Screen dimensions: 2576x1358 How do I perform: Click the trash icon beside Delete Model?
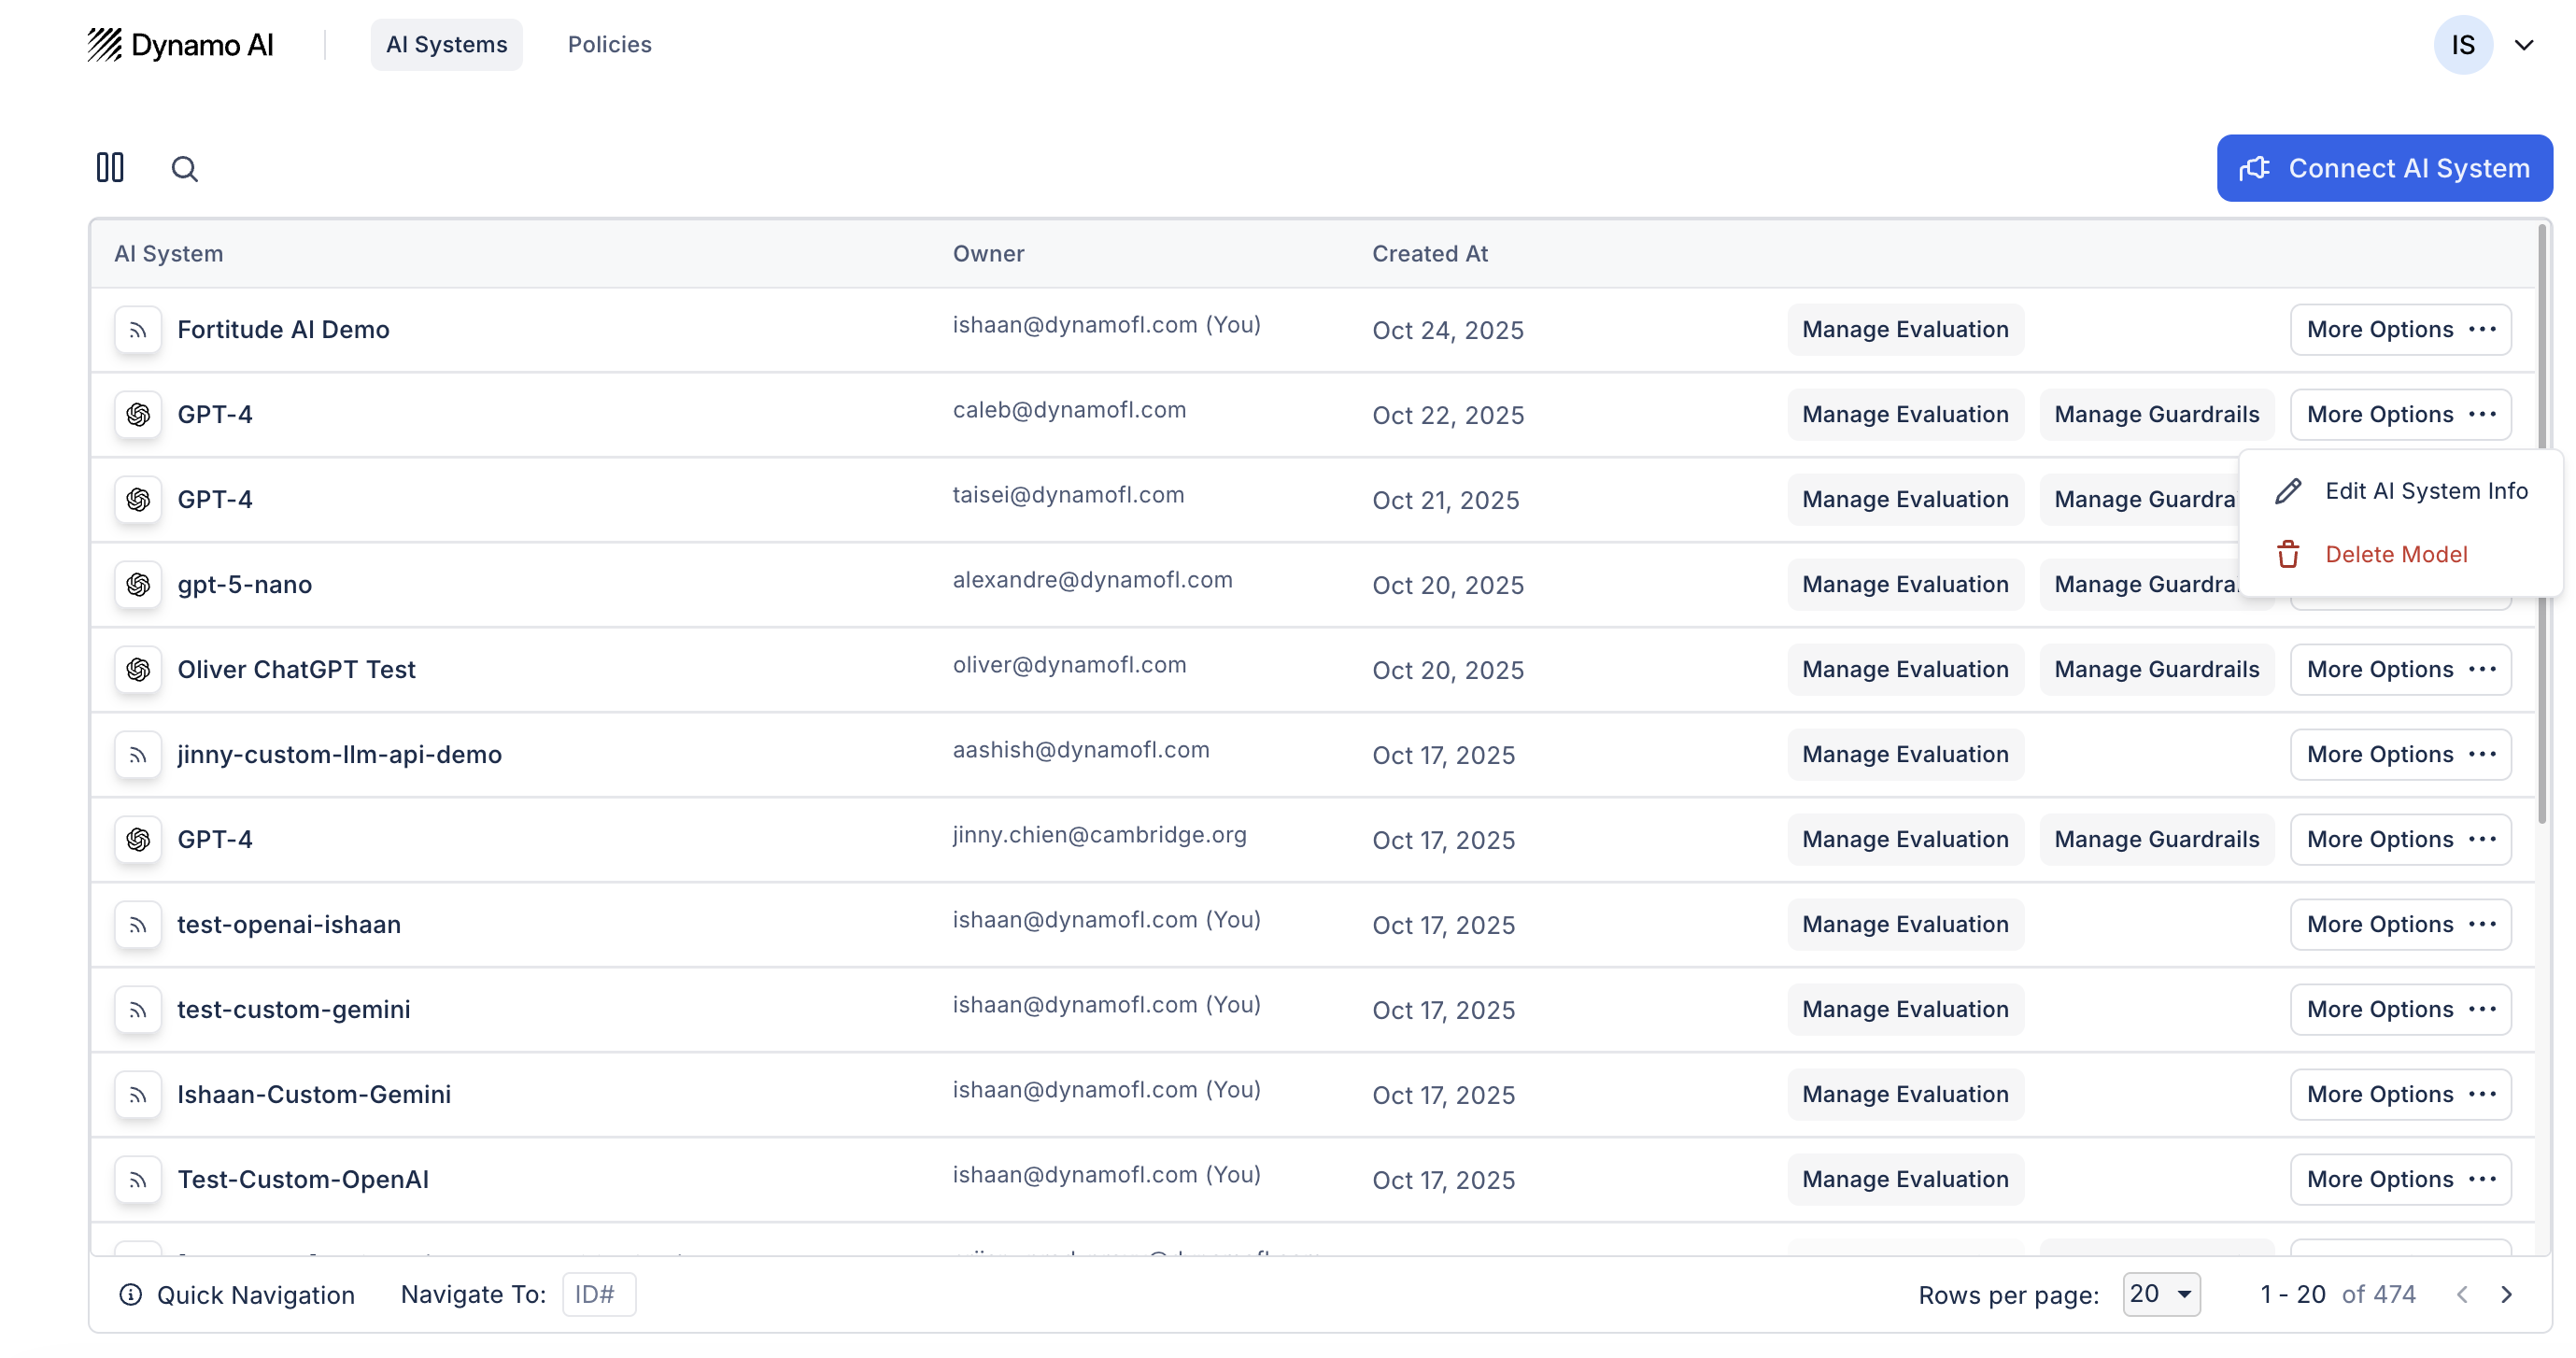[x=2288, y=554]
